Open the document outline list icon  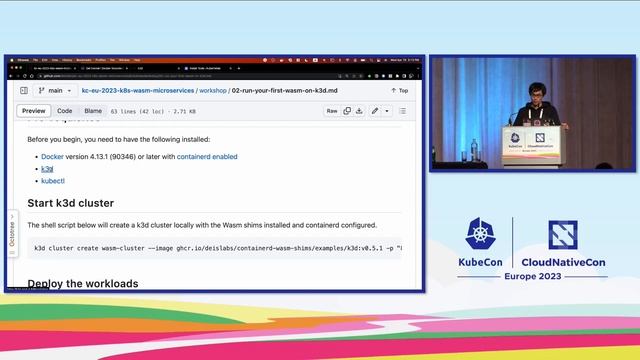point(403,111)
